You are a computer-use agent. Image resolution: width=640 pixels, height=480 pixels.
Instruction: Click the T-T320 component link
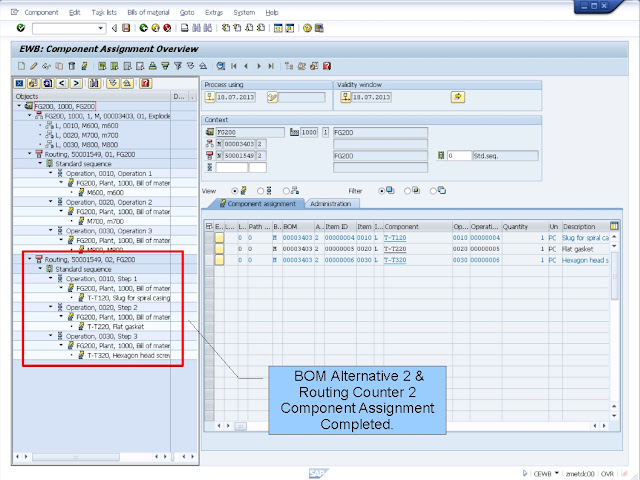pyautogui.click(x=395, y=260)
